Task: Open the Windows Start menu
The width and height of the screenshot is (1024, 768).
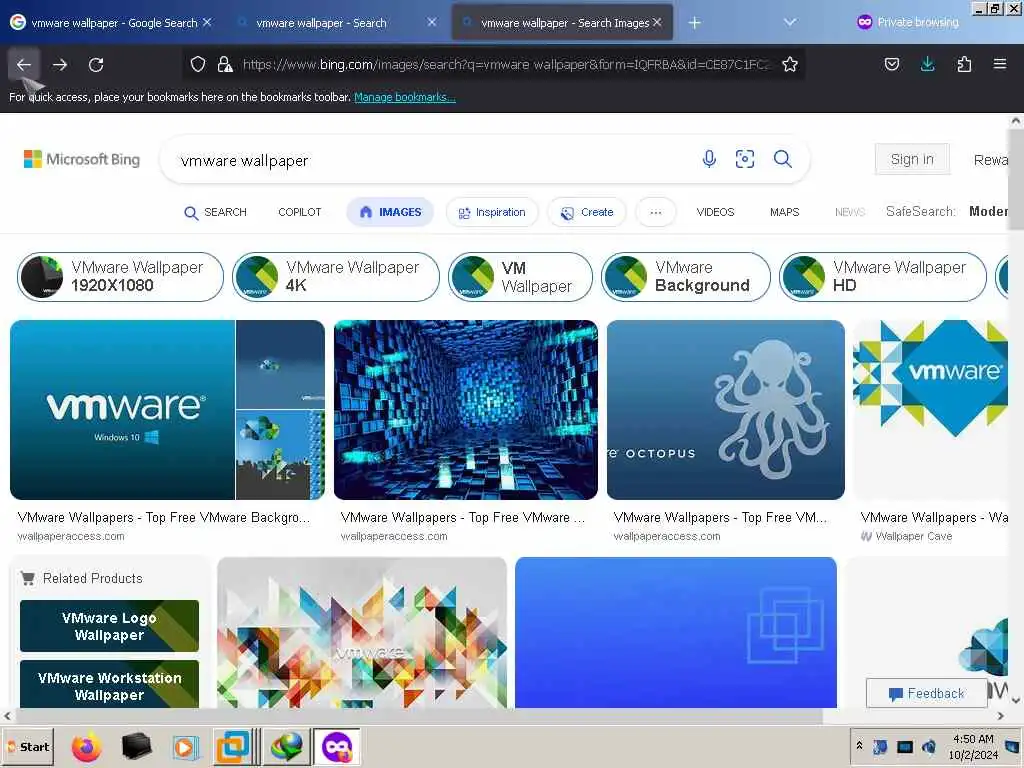Action: pos(28,747)
